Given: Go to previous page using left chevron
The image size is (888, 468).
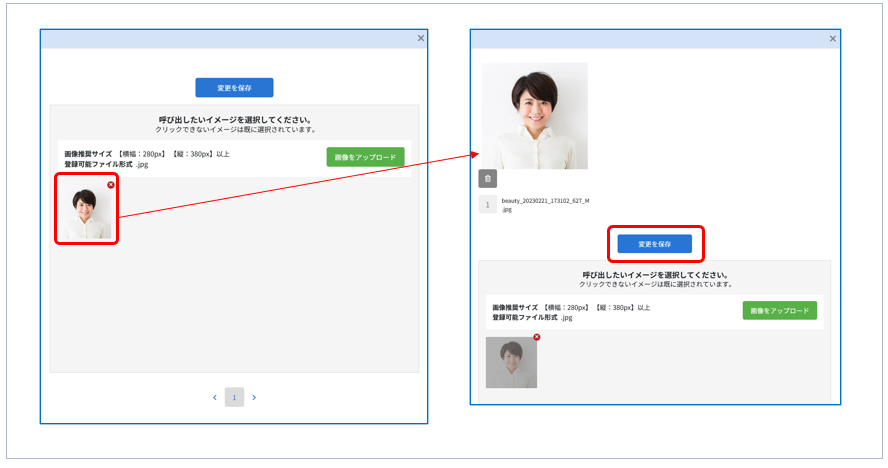Looking at the screenshot, I should point(214,397).
